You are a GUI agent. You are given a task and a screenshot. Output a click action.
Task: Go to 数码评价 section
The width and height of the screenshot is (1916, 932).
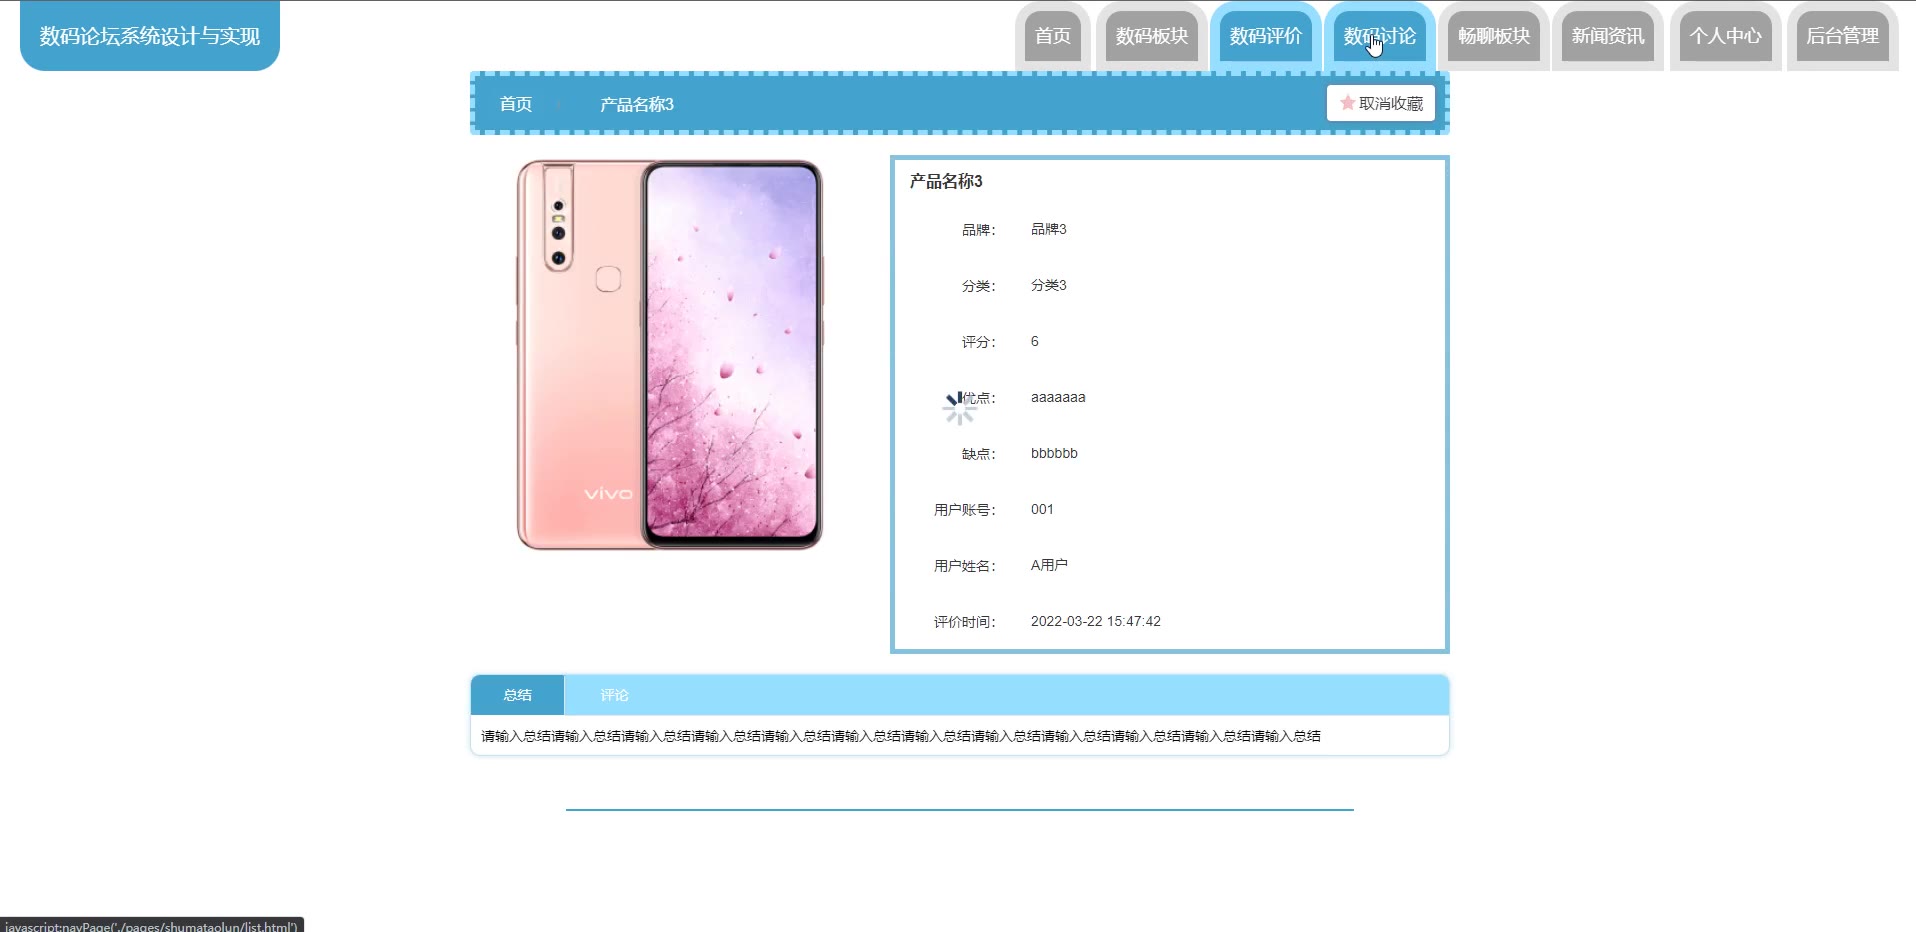pos(1266,36)
